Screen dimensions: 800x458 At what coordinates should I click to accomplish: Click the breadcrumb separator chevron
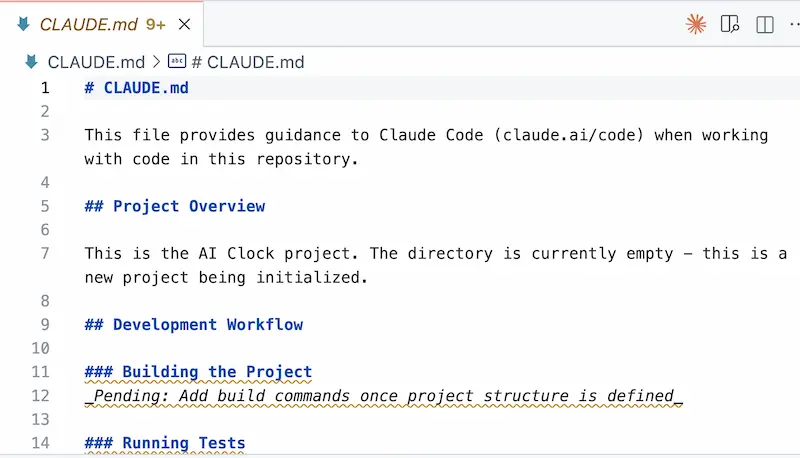(x=156, y=62)
